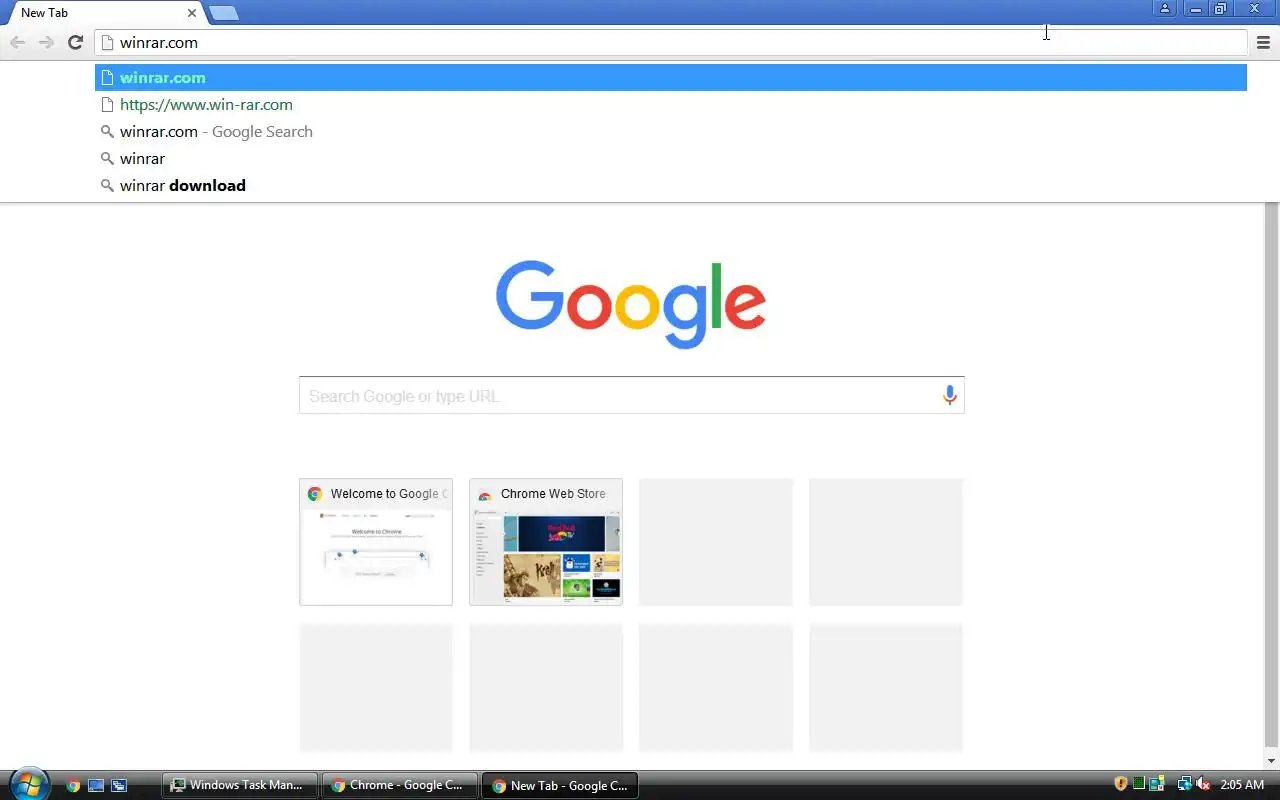Open the Chrome Web Store thumbnail
Image resolution: width=1280 pixels, height=800 pixels.
(546, 542)
